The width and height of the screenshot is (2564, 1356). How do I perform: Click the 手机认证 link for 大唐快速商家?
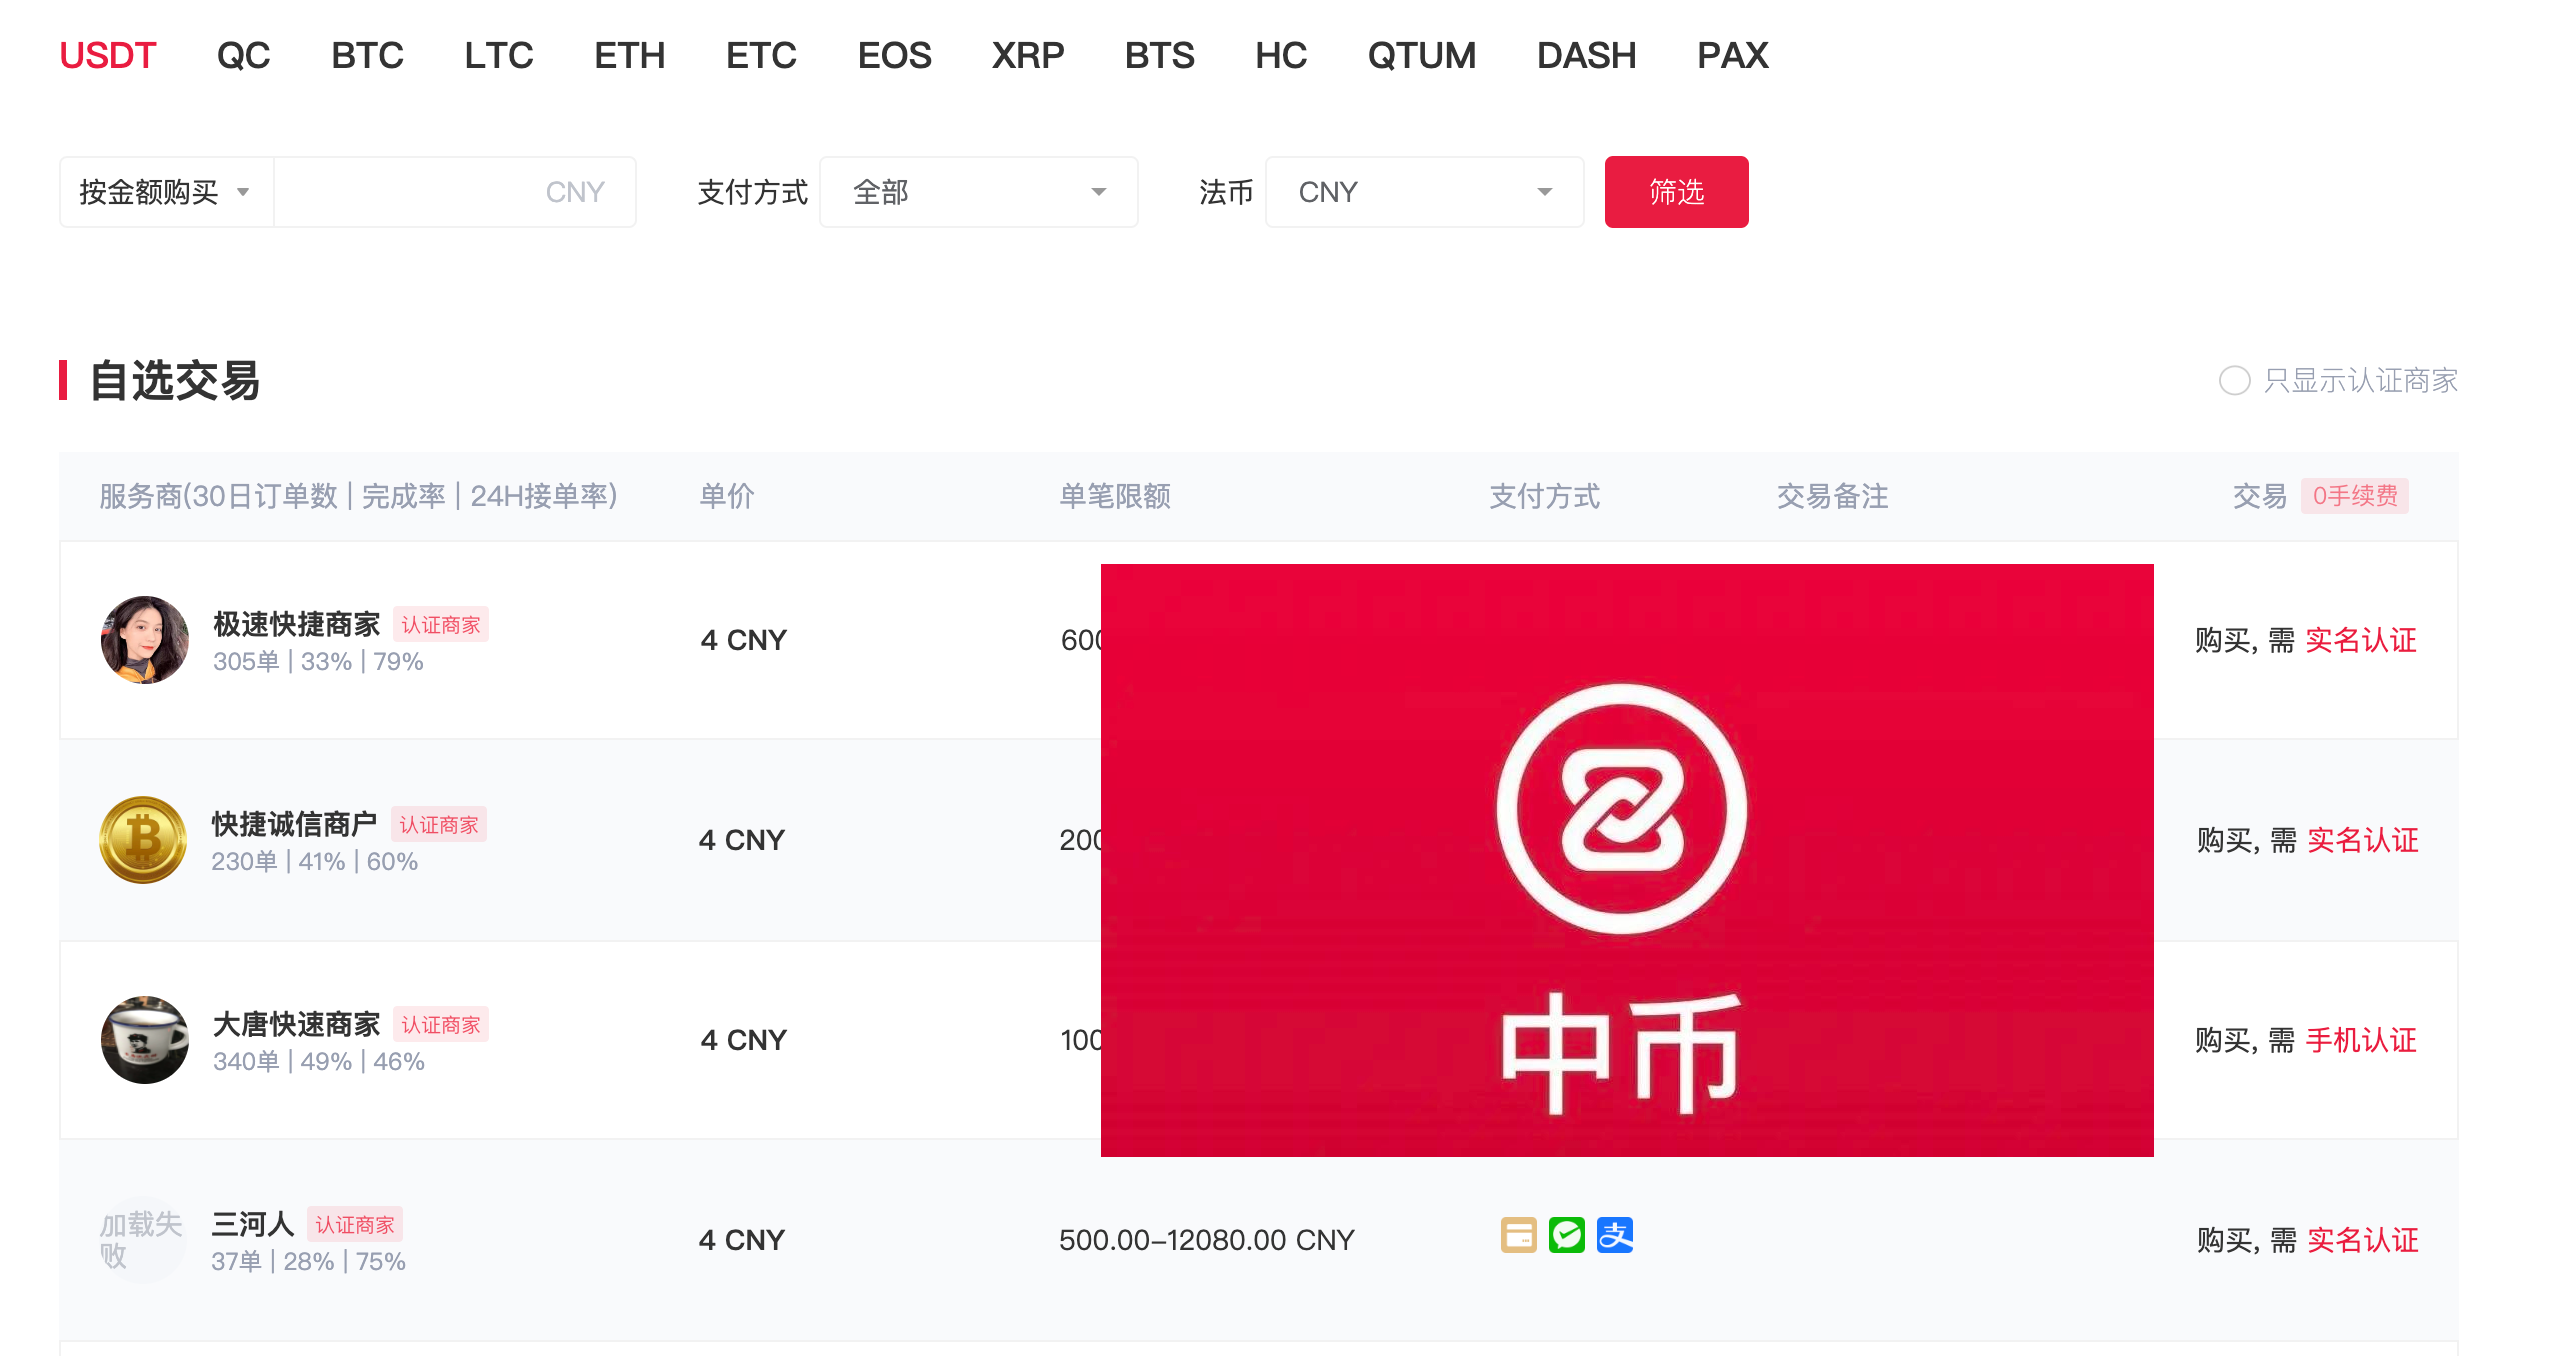pyautogui.click(x=2360, y=1040)
